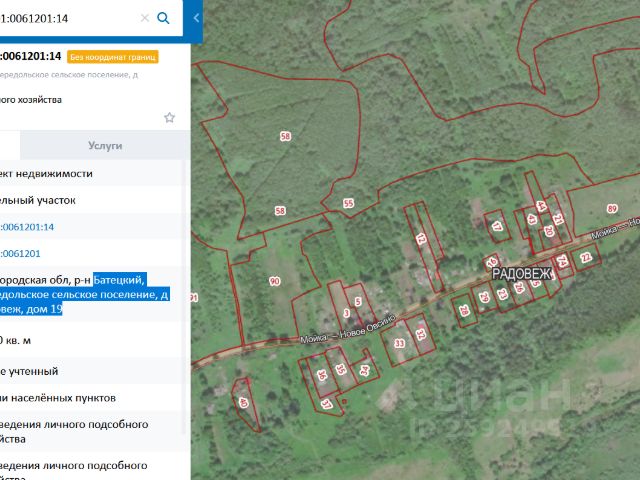Select parcel 89 on the map
The image size is (640, 480).
[612, 209]
